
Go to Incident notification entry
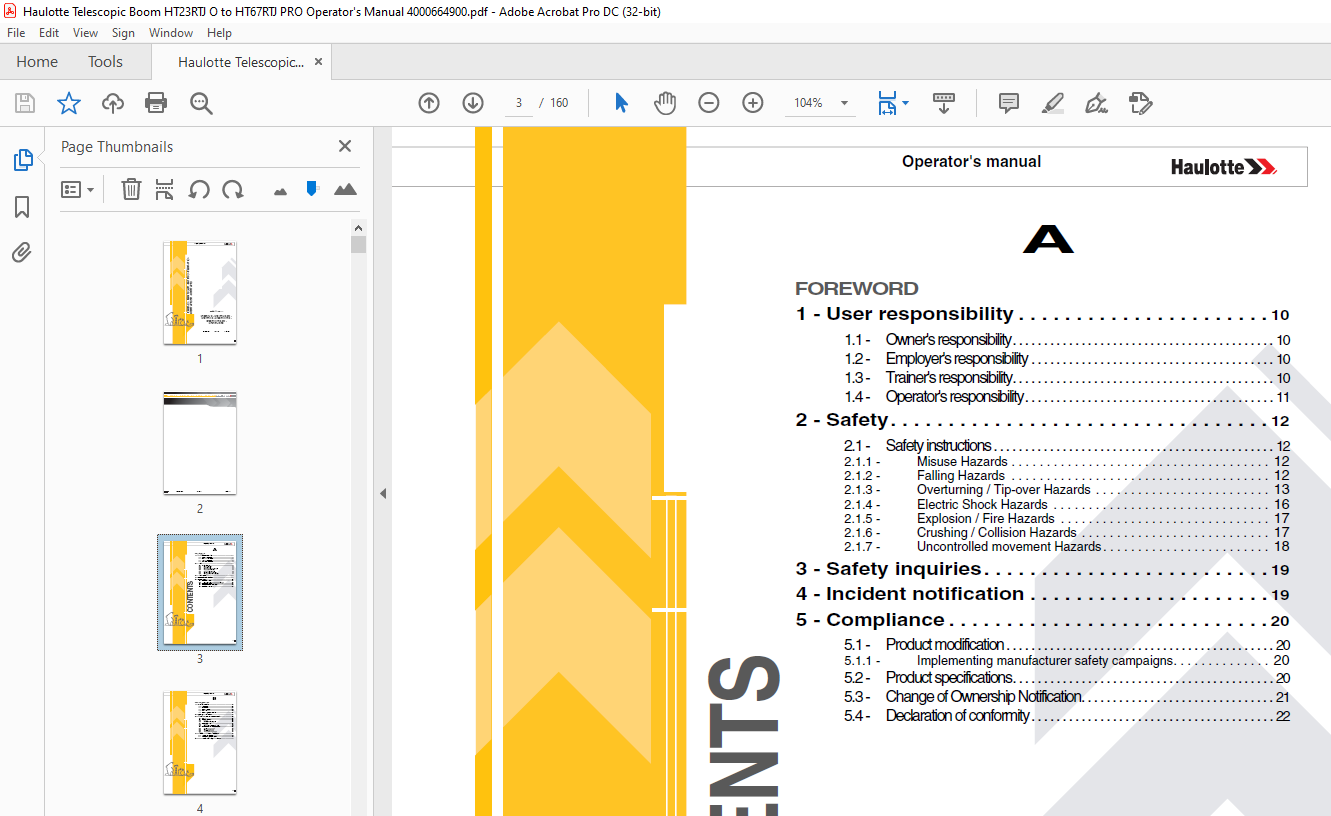click(x=1043, y=594)
